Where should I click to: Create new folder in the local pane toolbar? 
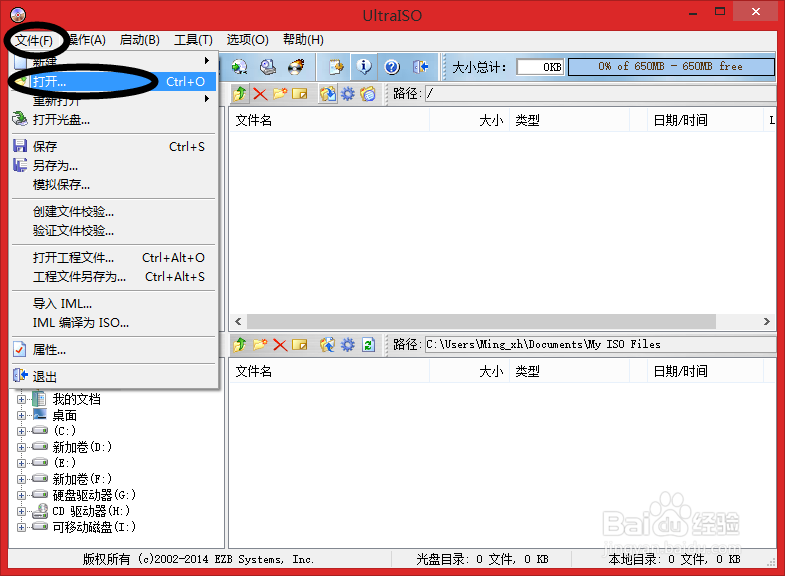pyautogui.click(x=260, y=345)
